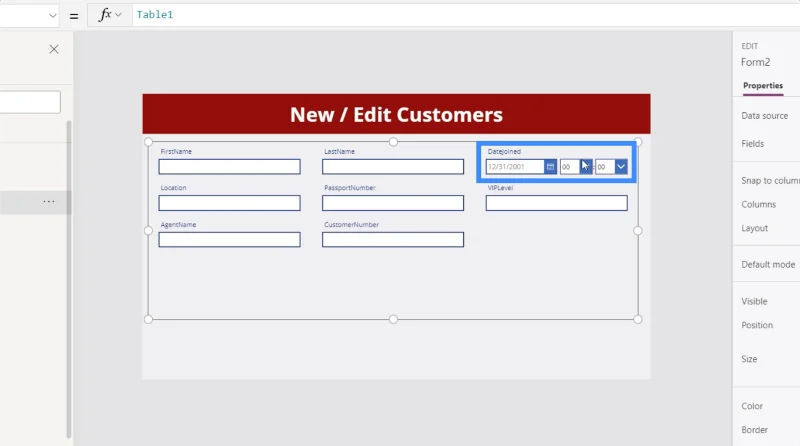
Task: Click the Color property
Action: 752,406
